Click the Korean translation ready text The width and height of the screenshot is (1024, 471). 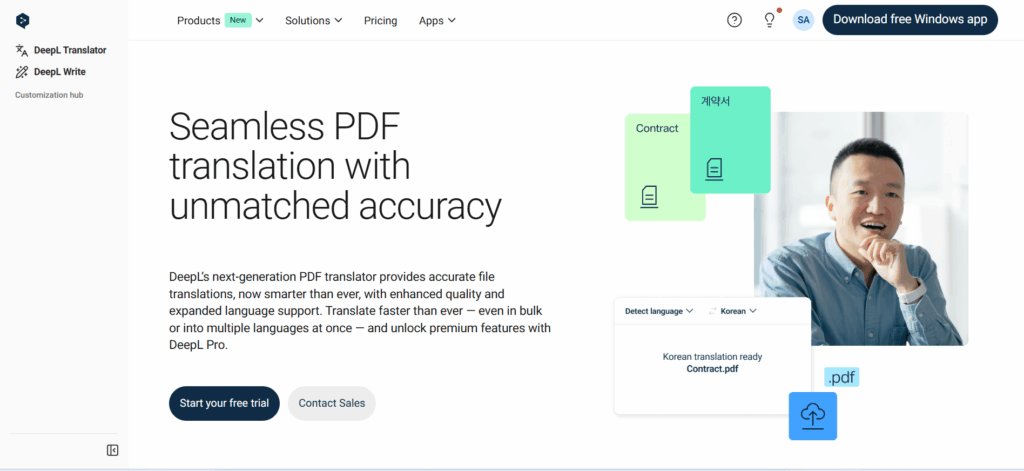(712, 357)
